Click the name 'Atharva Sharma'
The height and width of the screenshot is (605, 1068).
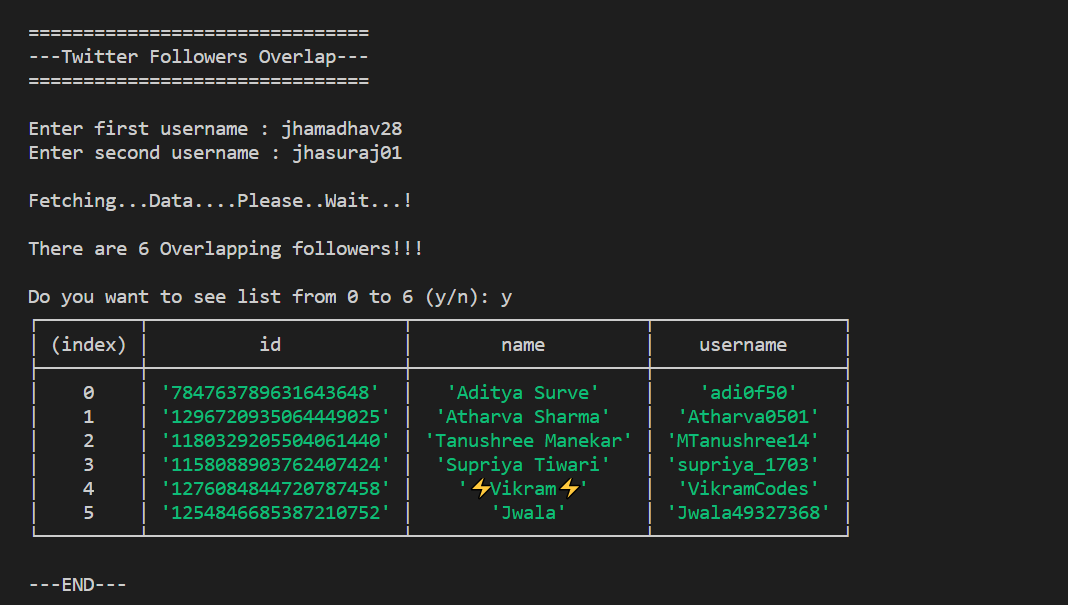[522, 416]
